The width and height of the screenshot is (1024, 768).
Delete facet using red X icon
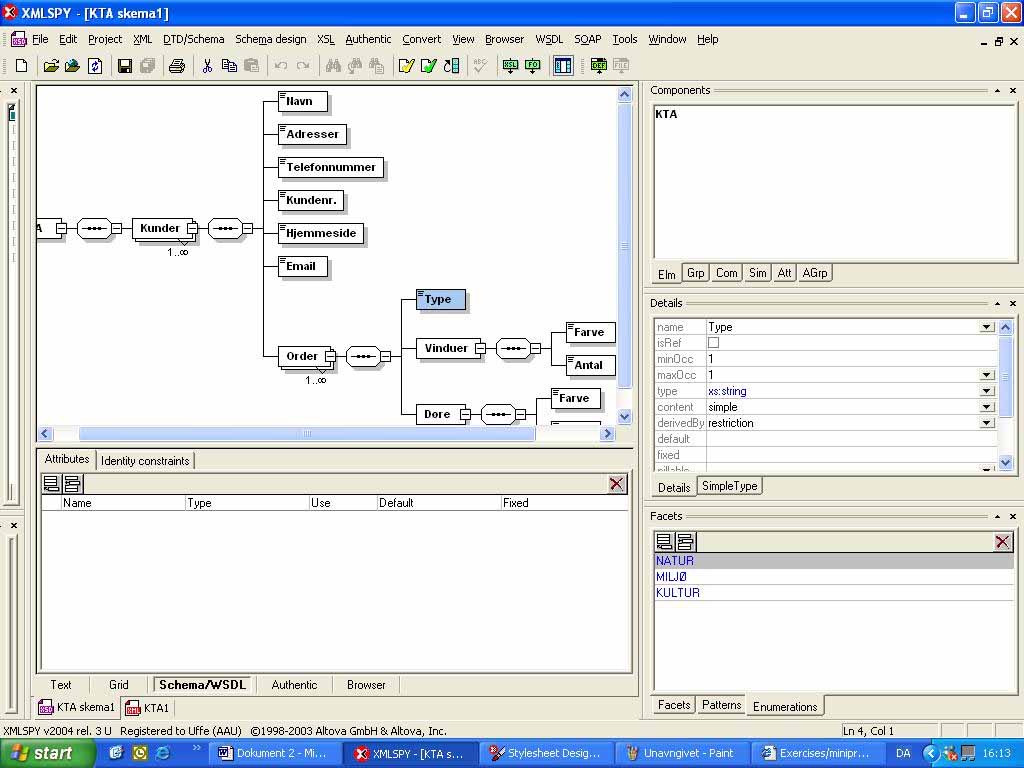(x=1002, y=542)
